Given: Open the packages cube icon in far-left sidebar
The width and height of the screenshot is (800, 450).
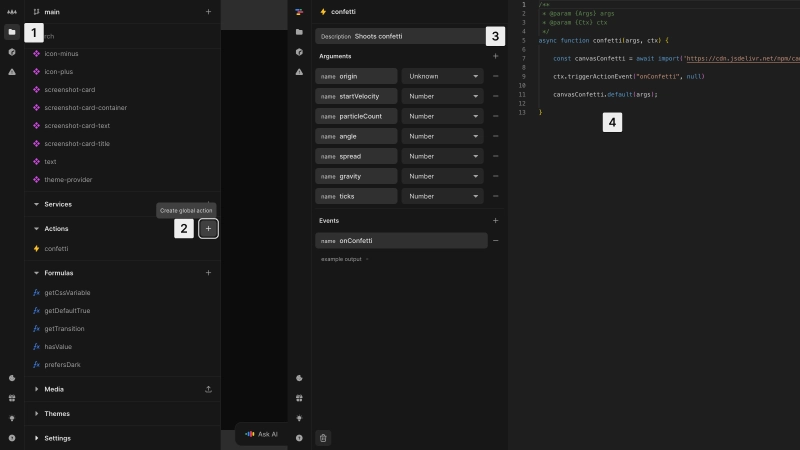Looking at the screenshot, I should [x=12, y=52].
